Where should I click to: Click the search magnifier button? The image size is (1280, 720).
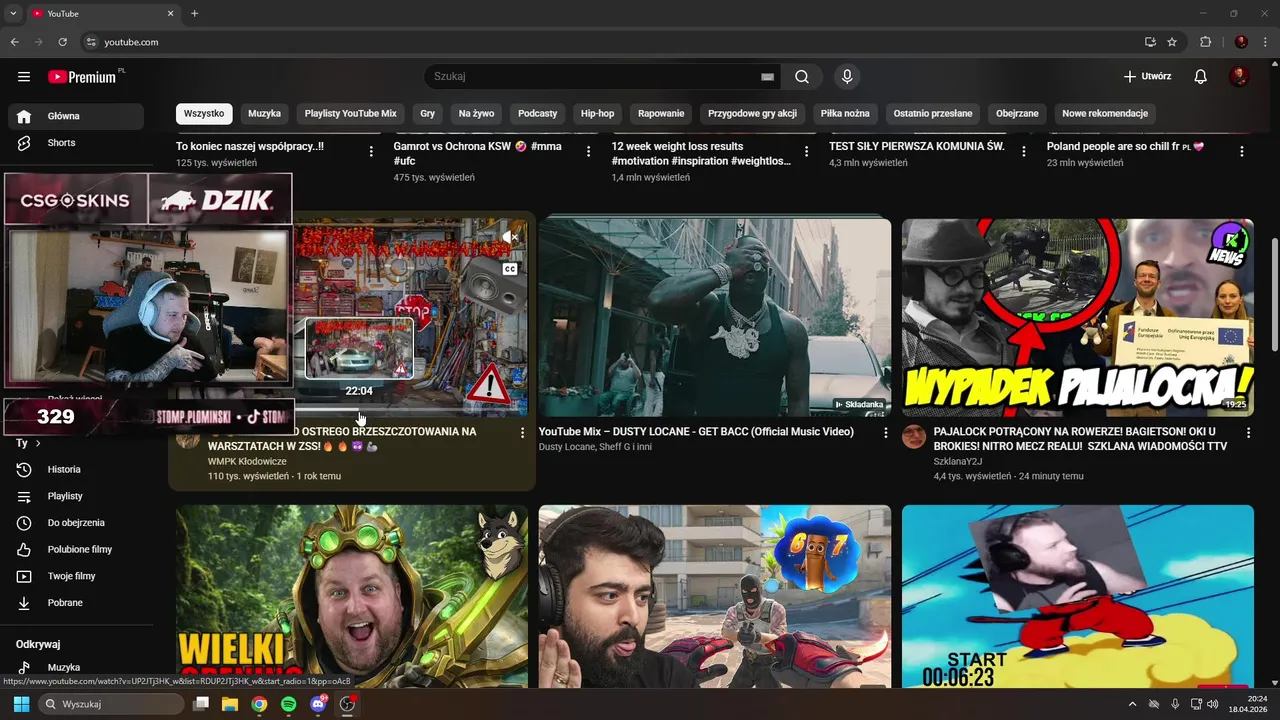tap(802, 77)
